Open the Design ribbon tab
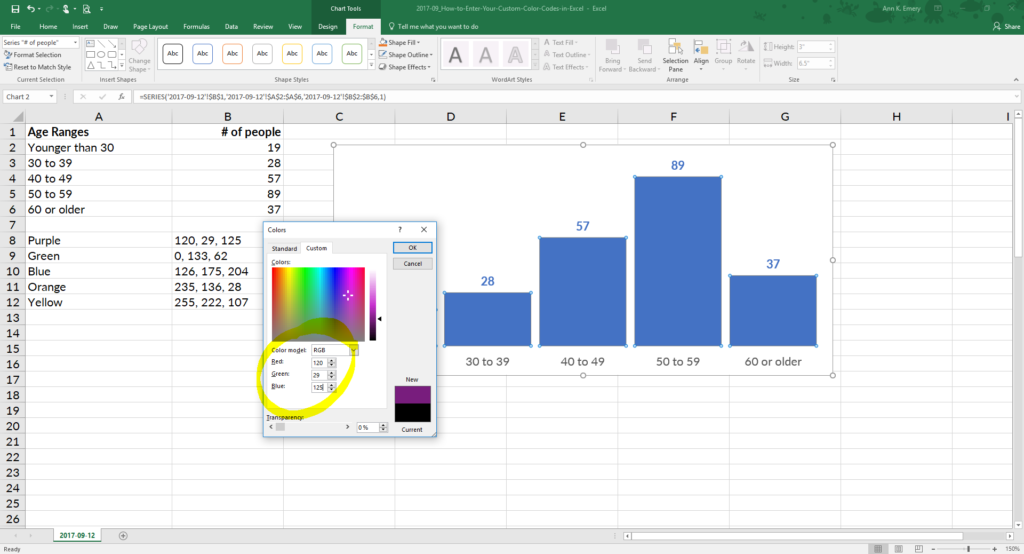Screen dimensions: 1024x554 (x=327, y=27)
